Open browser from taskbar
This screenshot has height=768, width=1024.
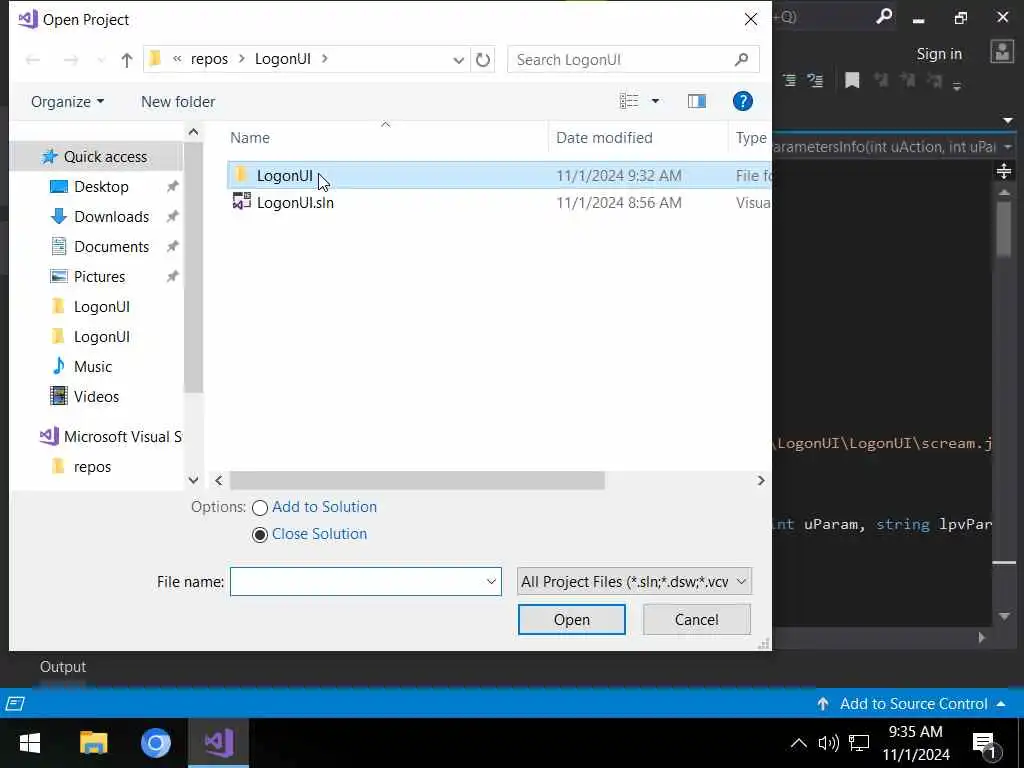tap(156, 743)
